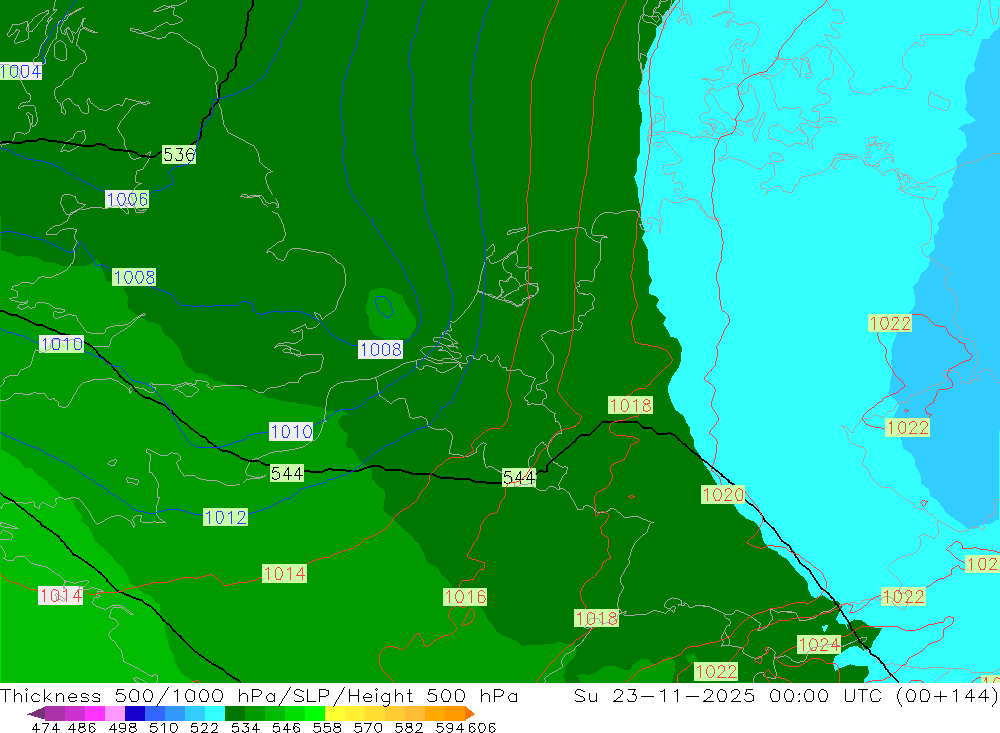The height and width of the screenshot is (733, 1000).
Task: Click the 1016 isobar label
Action: (x=465, y=597)
